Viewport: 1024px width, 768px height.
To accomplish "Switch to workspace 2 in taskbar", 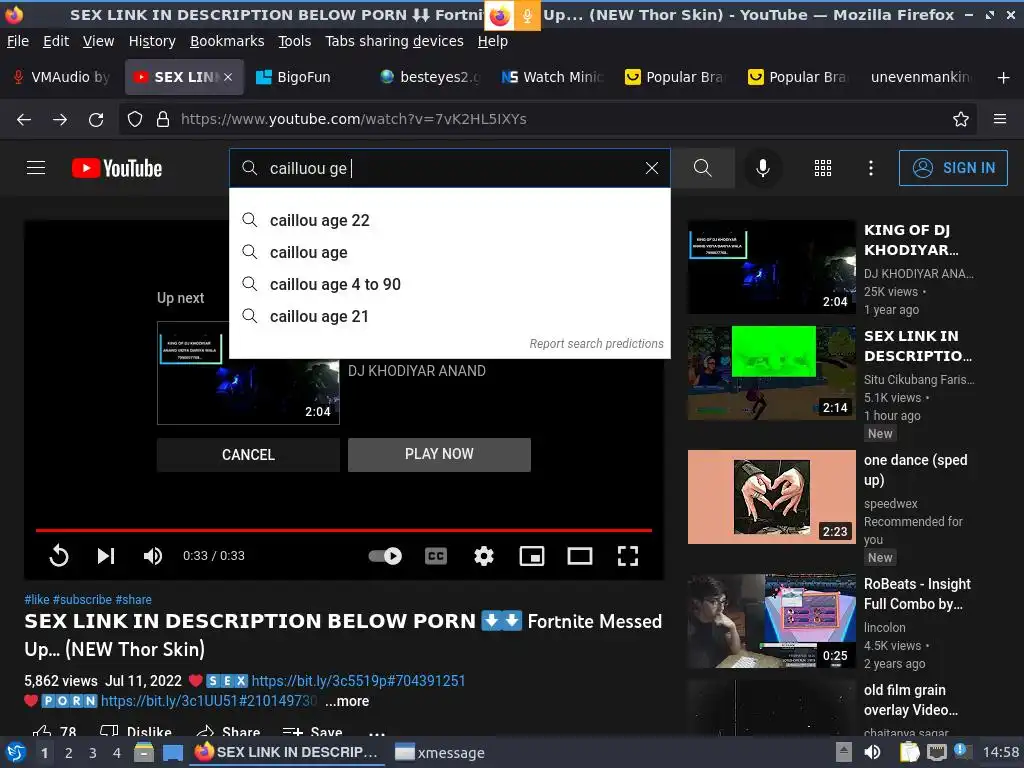I will pyautogui.click(x=69, y=753).
